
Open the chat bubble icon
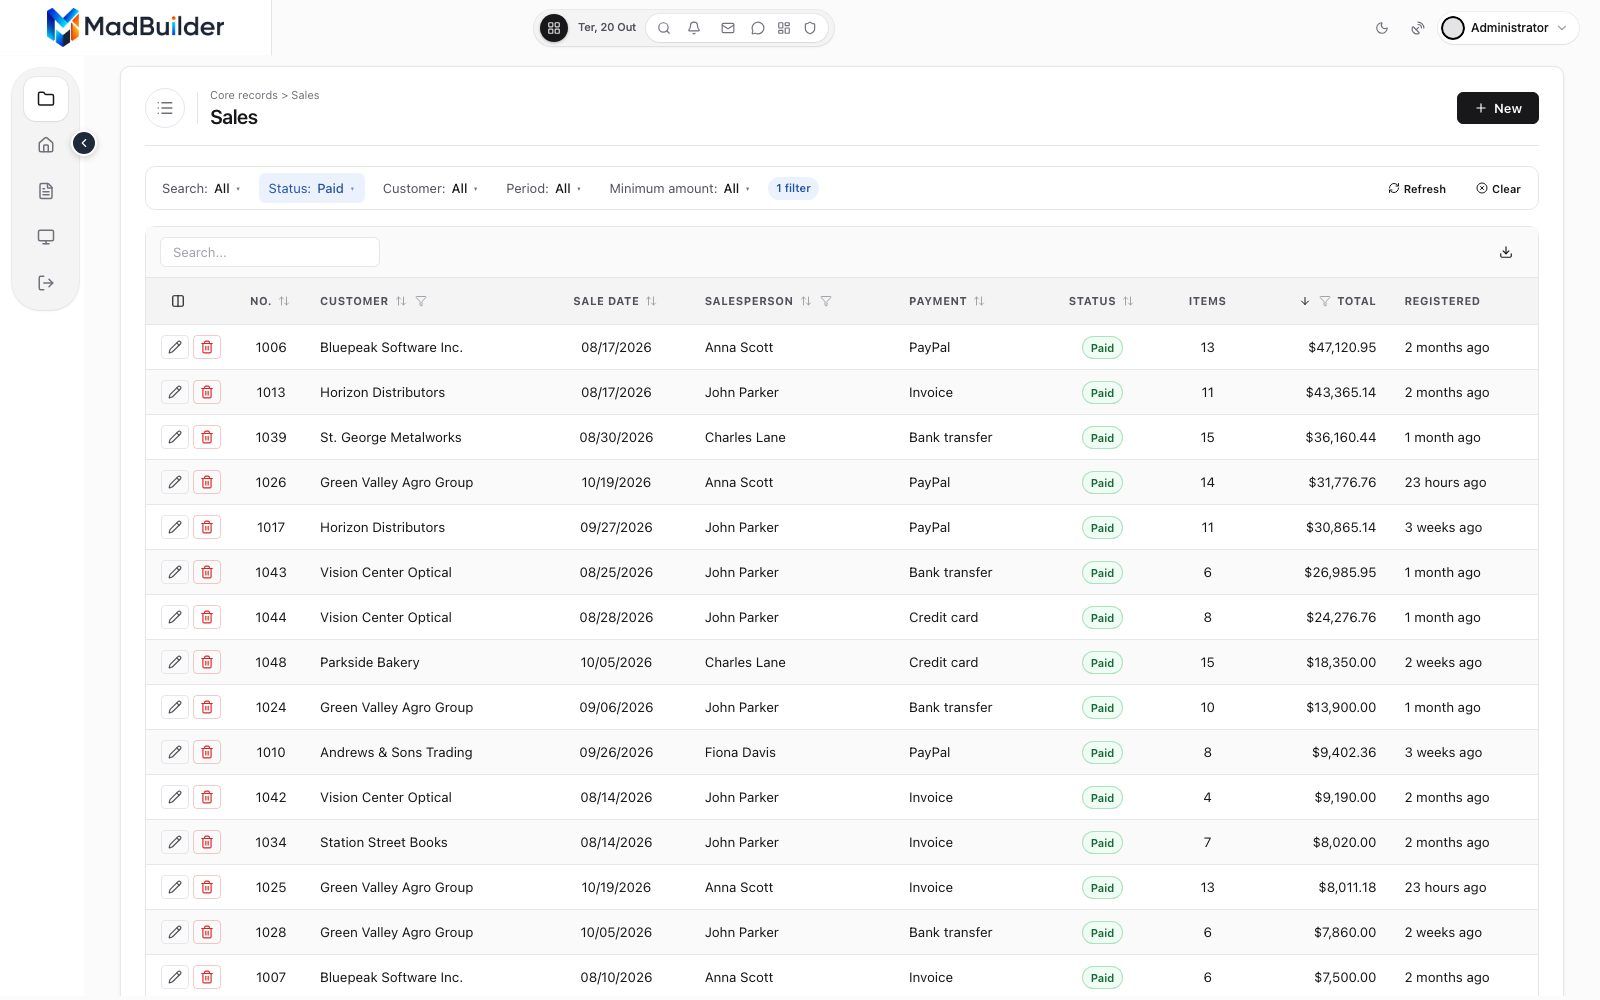(x=758, y=28)
